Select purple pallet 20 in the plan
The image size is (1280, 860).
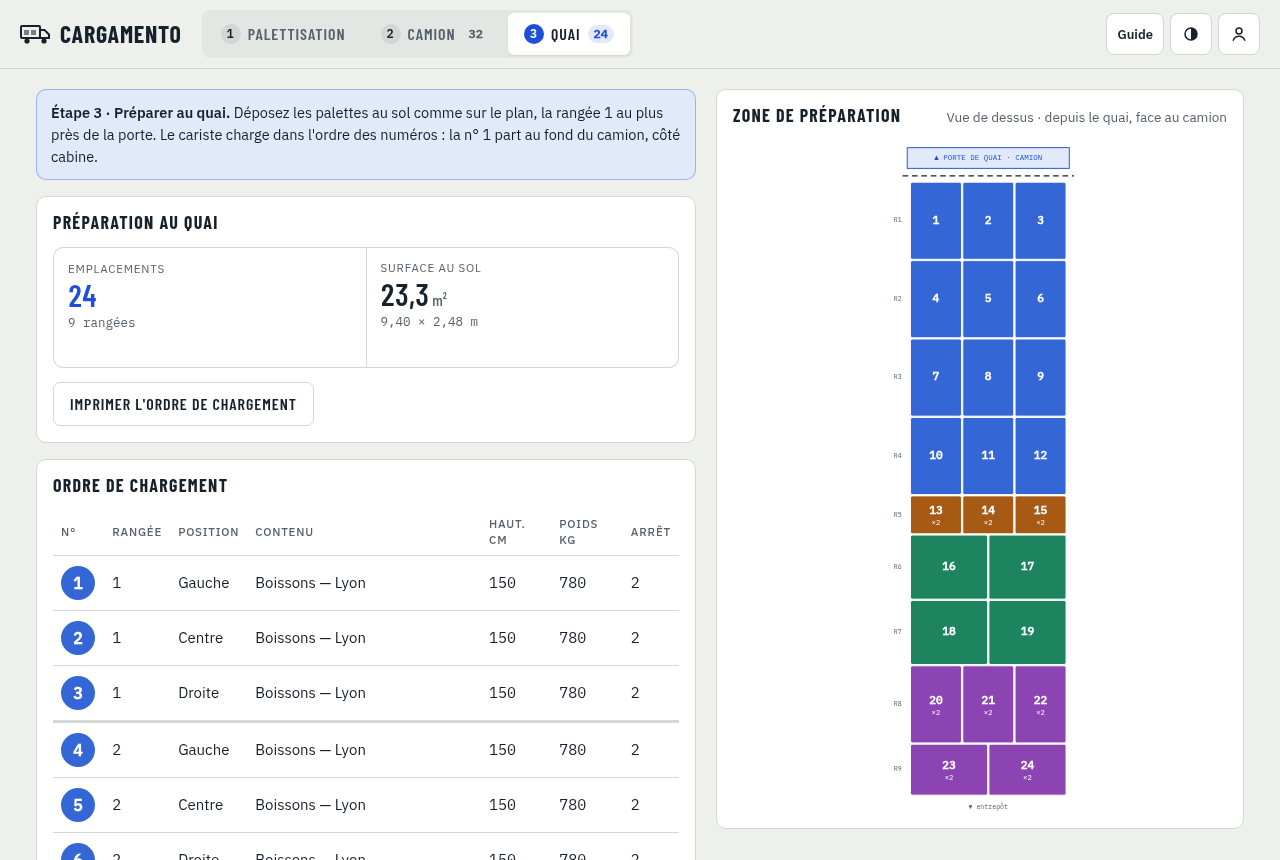pyautogui.click(x=936, y=704)
